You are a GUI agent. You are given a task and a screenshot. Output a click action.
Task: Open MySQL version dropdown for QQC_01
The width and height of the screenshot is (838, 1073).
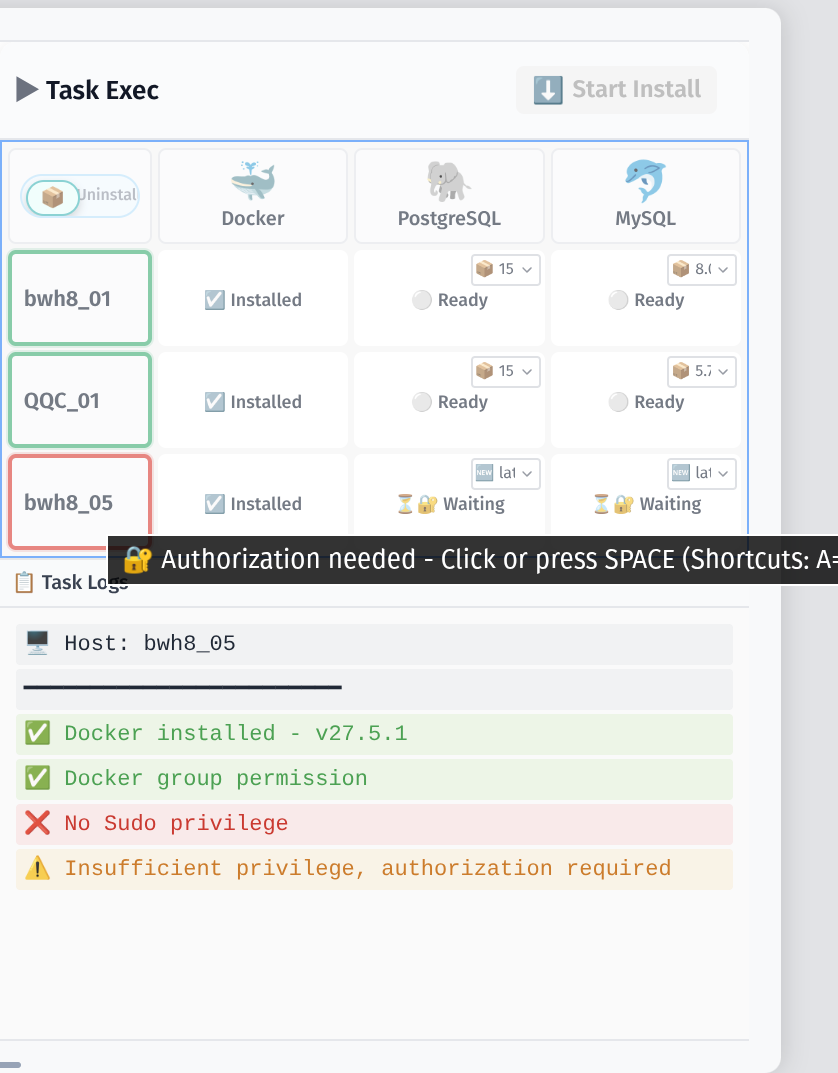702,371
